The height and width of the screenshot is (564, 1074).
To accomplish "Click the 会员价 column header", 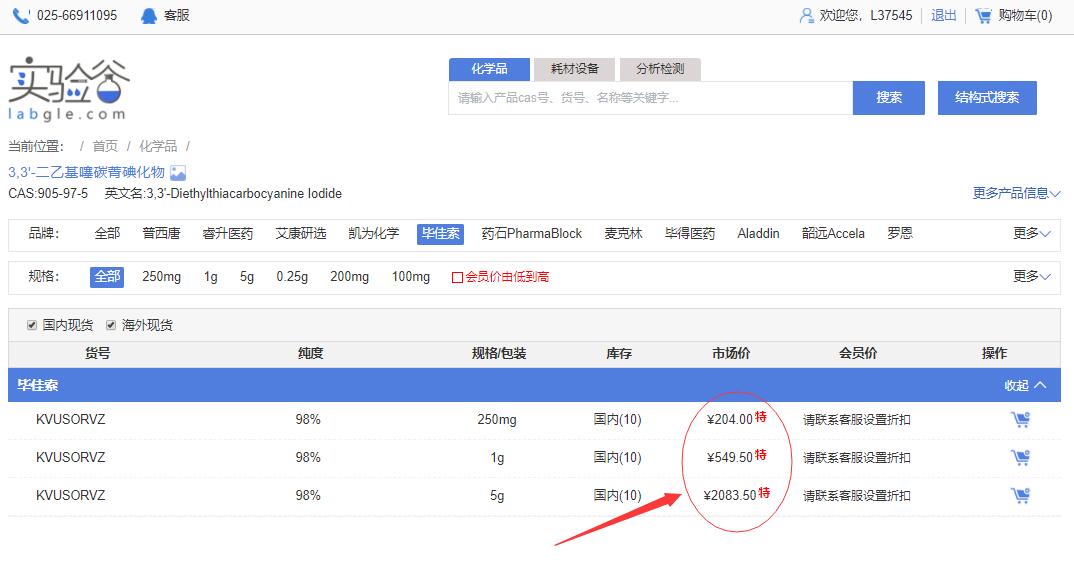I will click(x=858, y=354).
